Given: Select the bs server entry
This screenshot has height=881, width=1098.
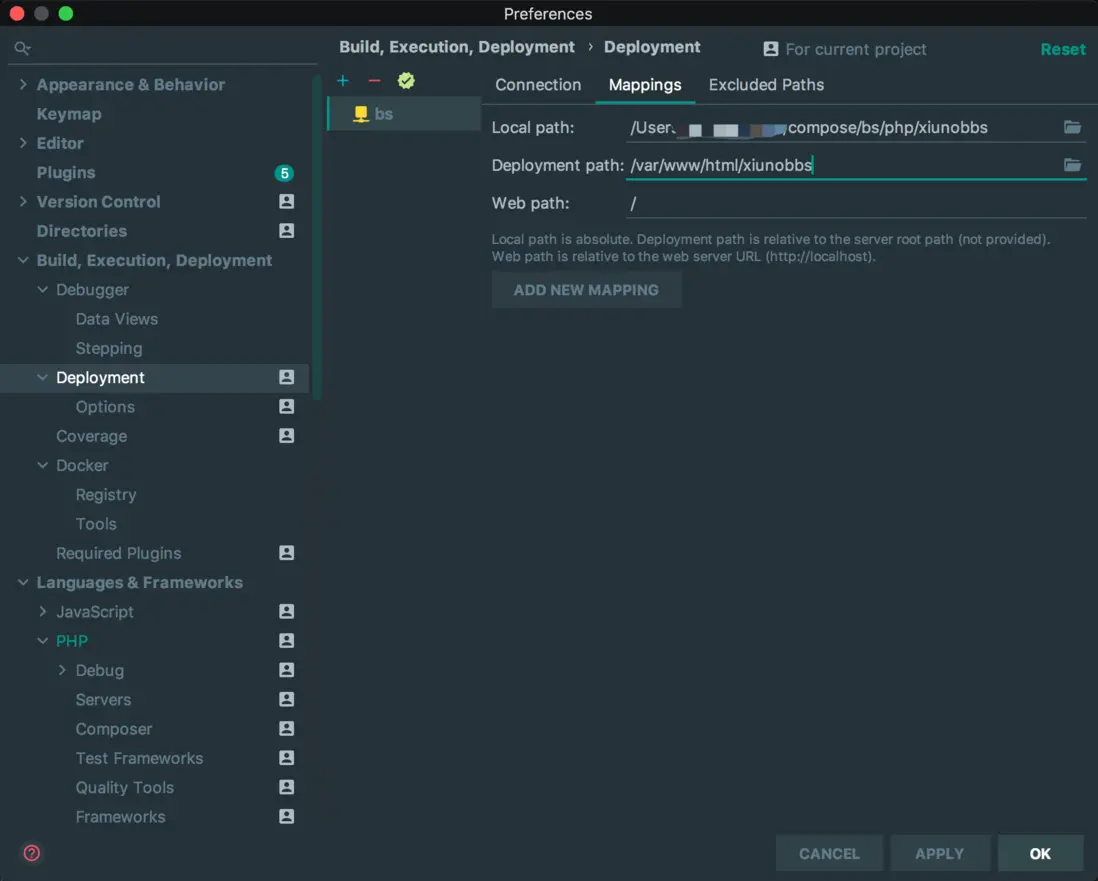Looking at the screenshot, I should [x=384, y=114].
